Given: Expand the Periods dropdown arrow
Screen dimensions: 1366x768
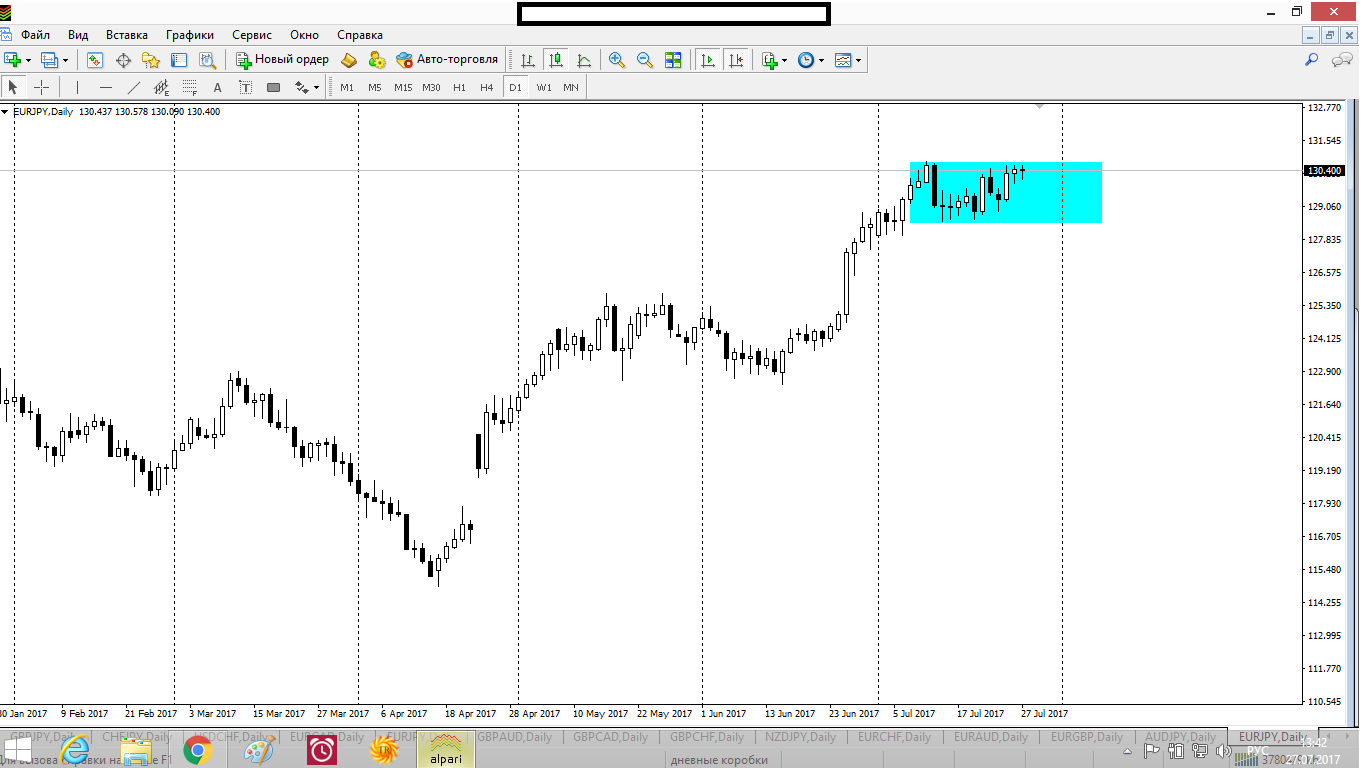Looking at the screenshot, I should (821, 60).
